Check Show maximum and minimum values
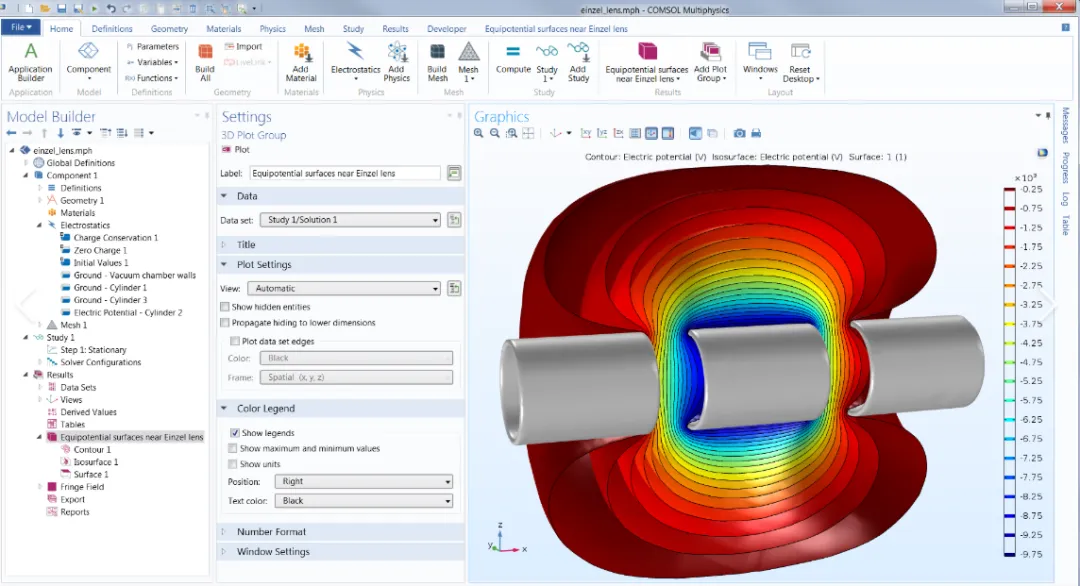The image size is (1080, 586). [x=233, y=448]
